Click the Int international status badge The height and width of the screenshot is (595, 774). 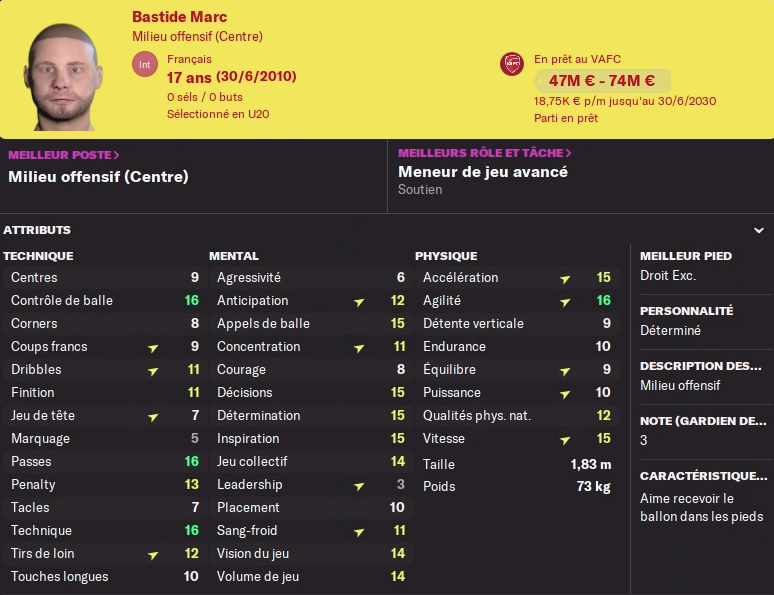(x=145, y=64)
